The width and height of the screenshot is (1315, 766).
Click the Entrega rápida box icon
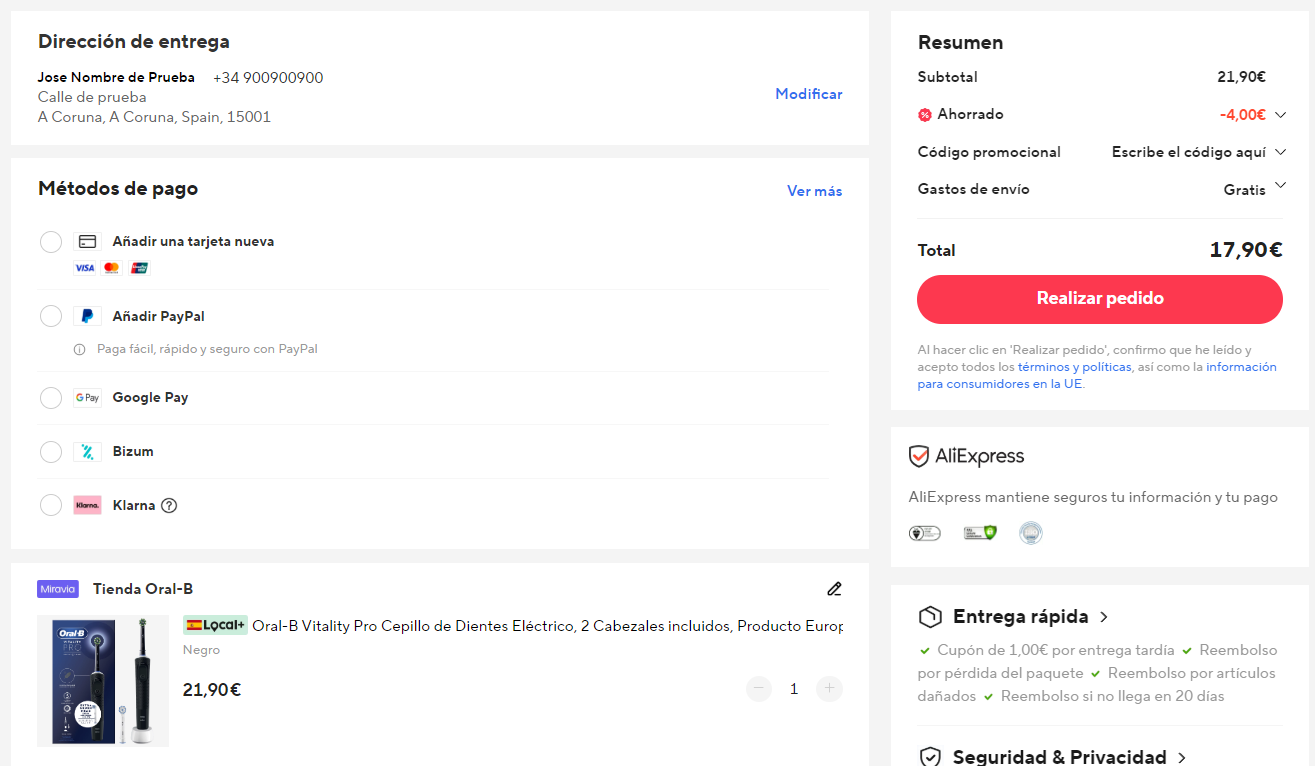[x=930, y=616]
